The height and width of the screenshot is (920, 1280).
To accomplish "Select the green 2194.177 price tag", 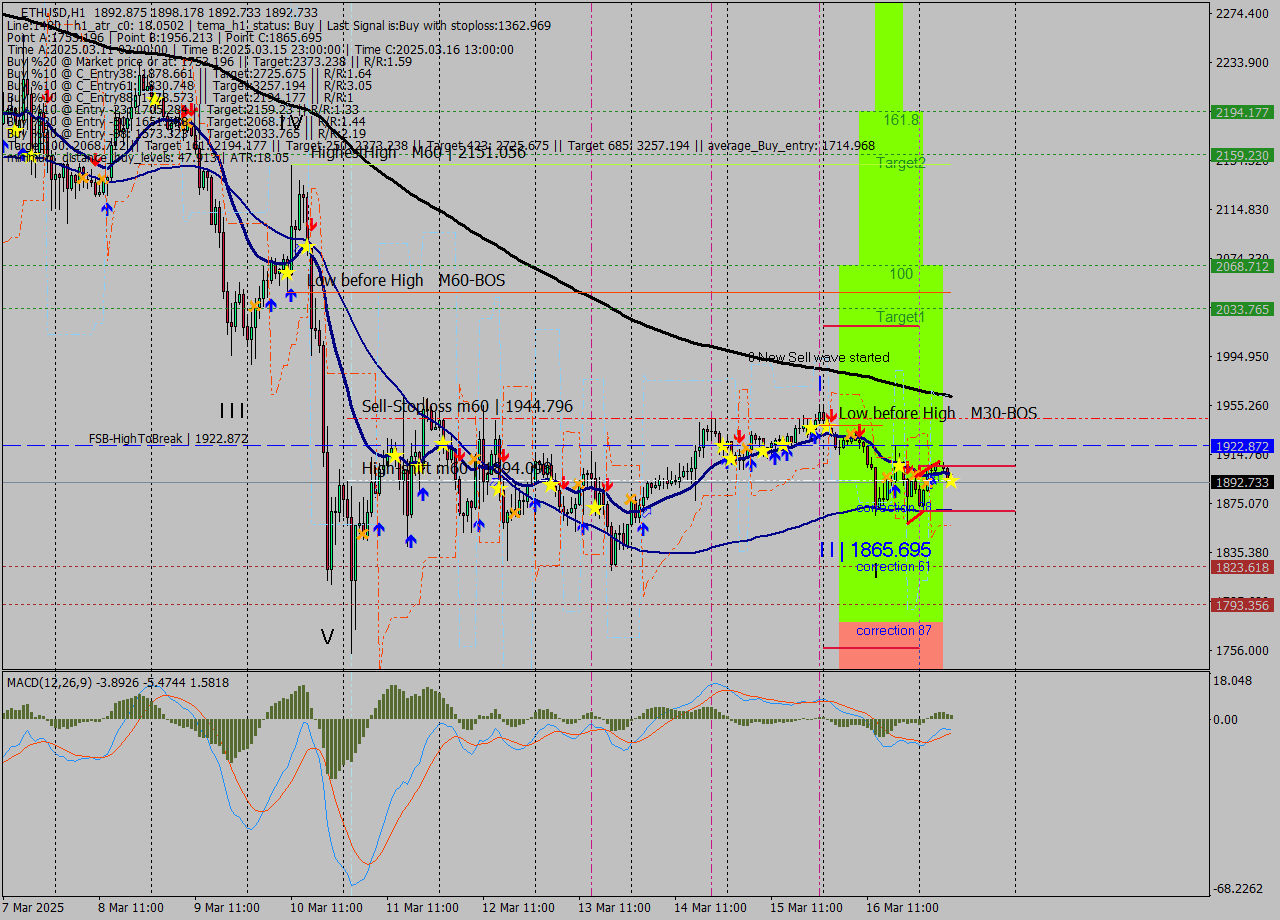I will (1242, 112).
